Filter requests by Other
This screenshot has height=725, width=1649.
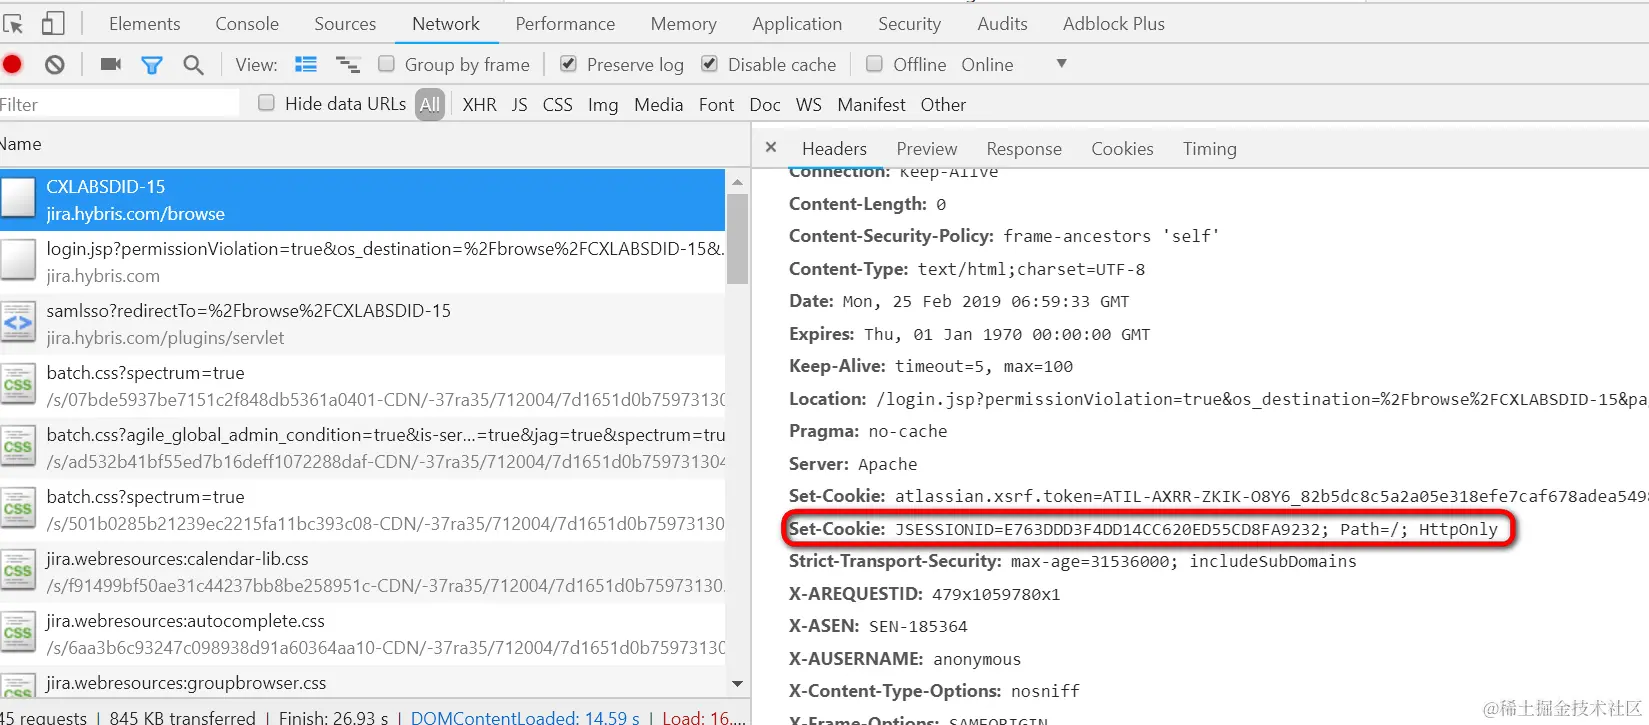point(943,104)
